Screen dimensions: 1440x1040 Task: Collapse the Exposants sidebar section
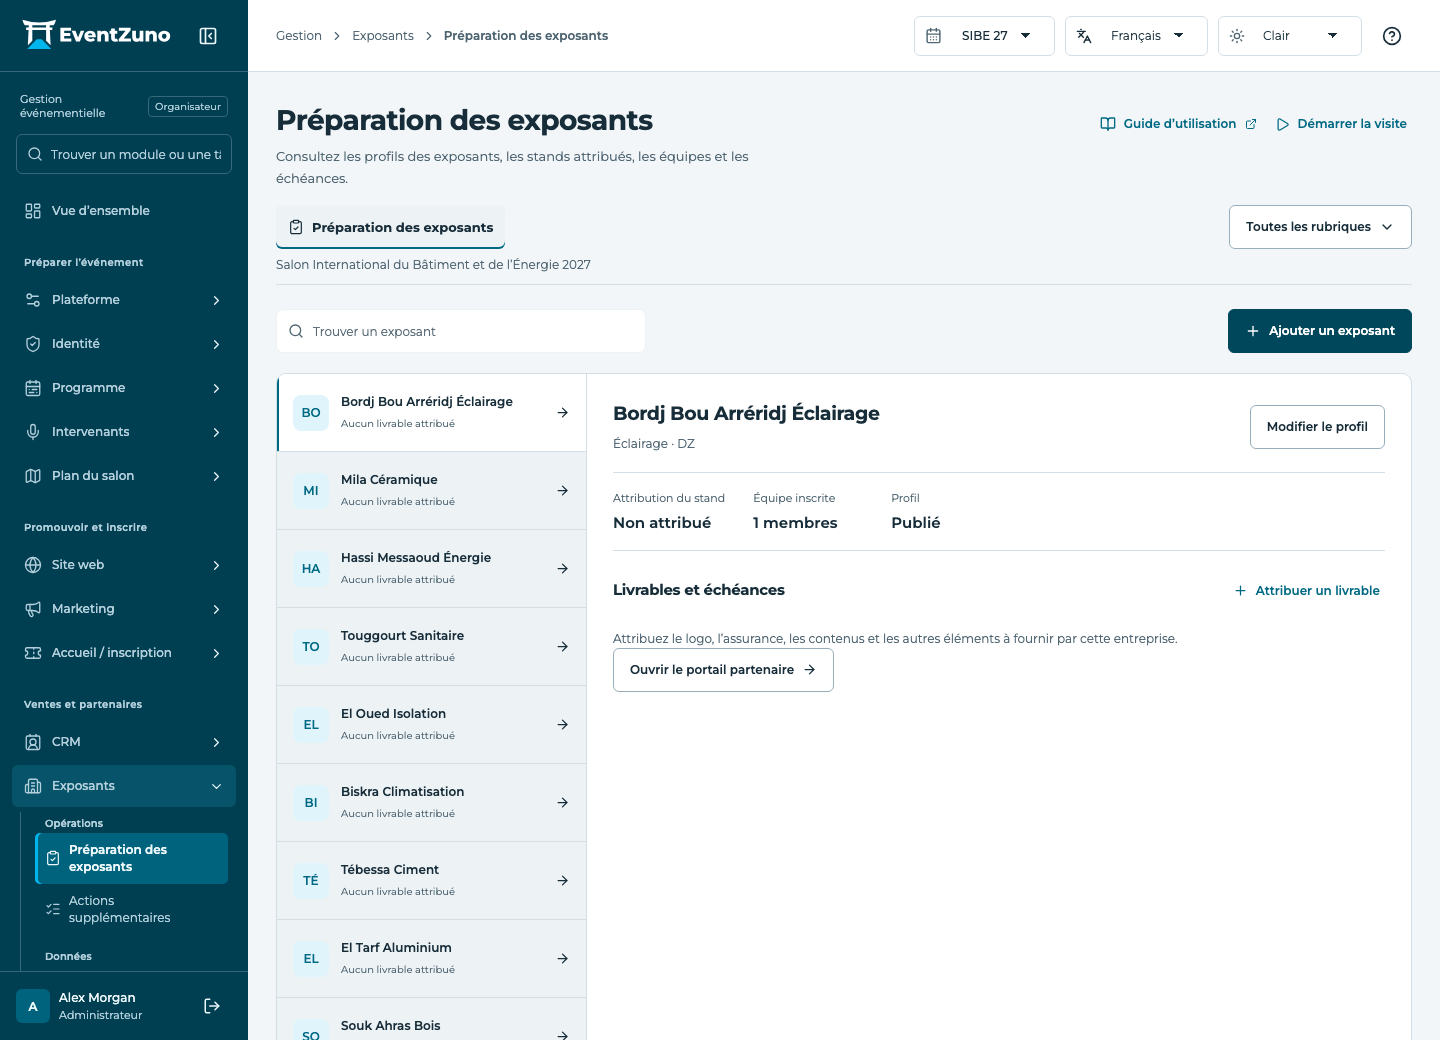click(124, 786)
